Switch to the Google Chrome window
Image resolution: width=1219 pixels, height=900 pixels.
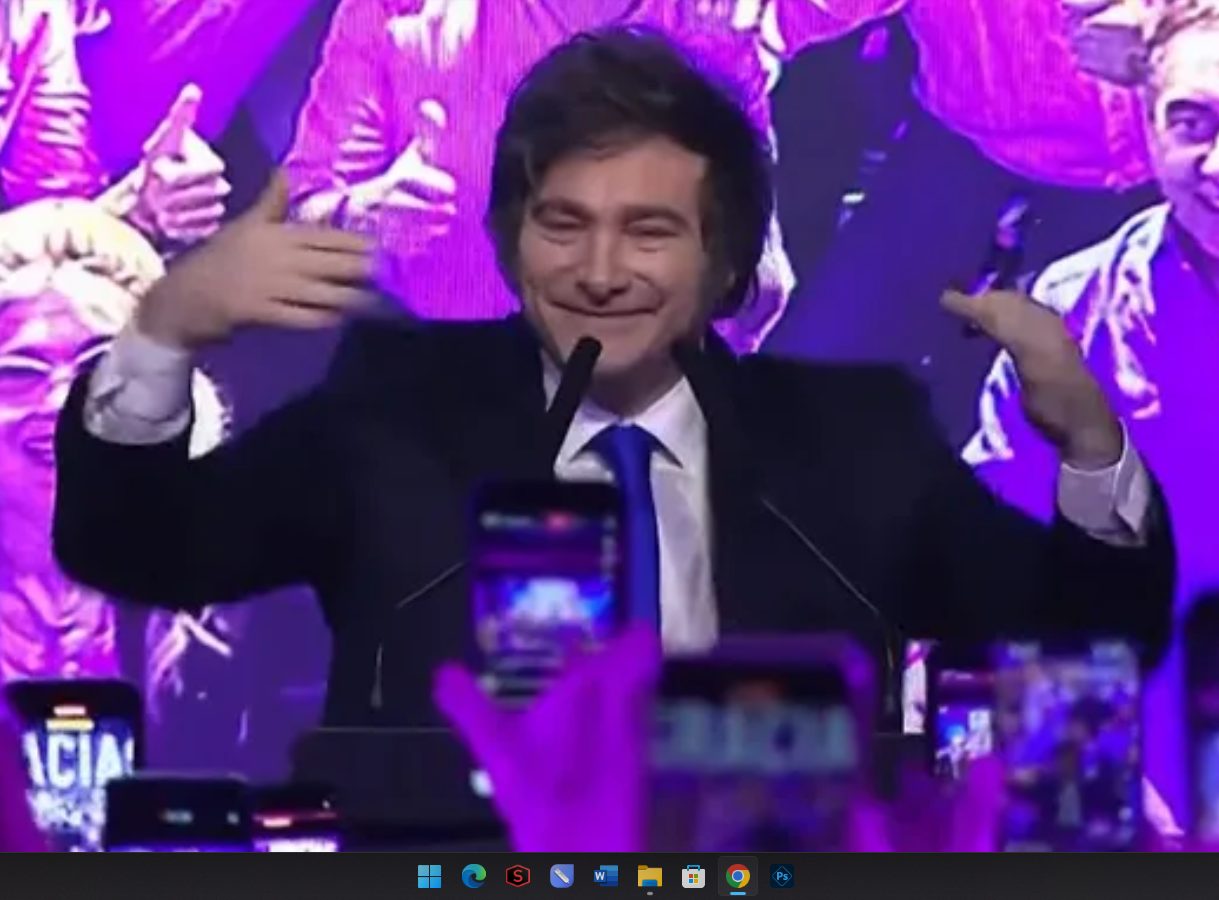click(x=737, y=877)
